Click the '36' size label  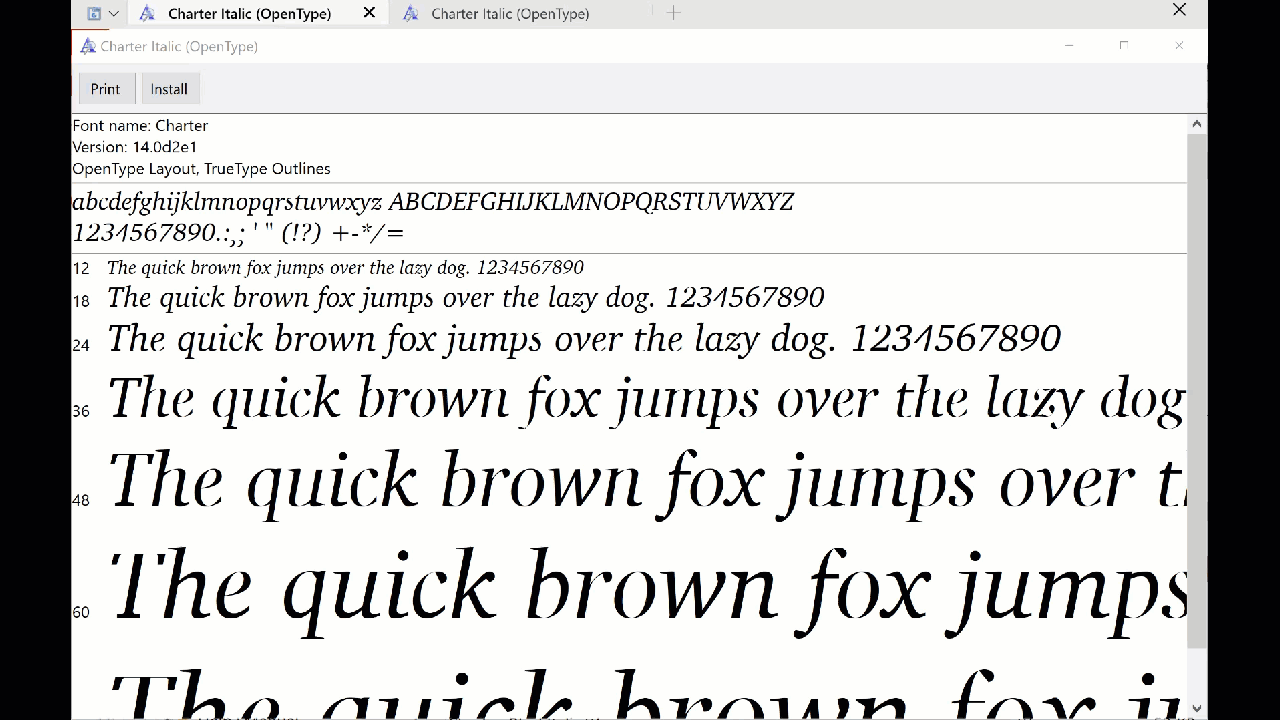(81, 411)
